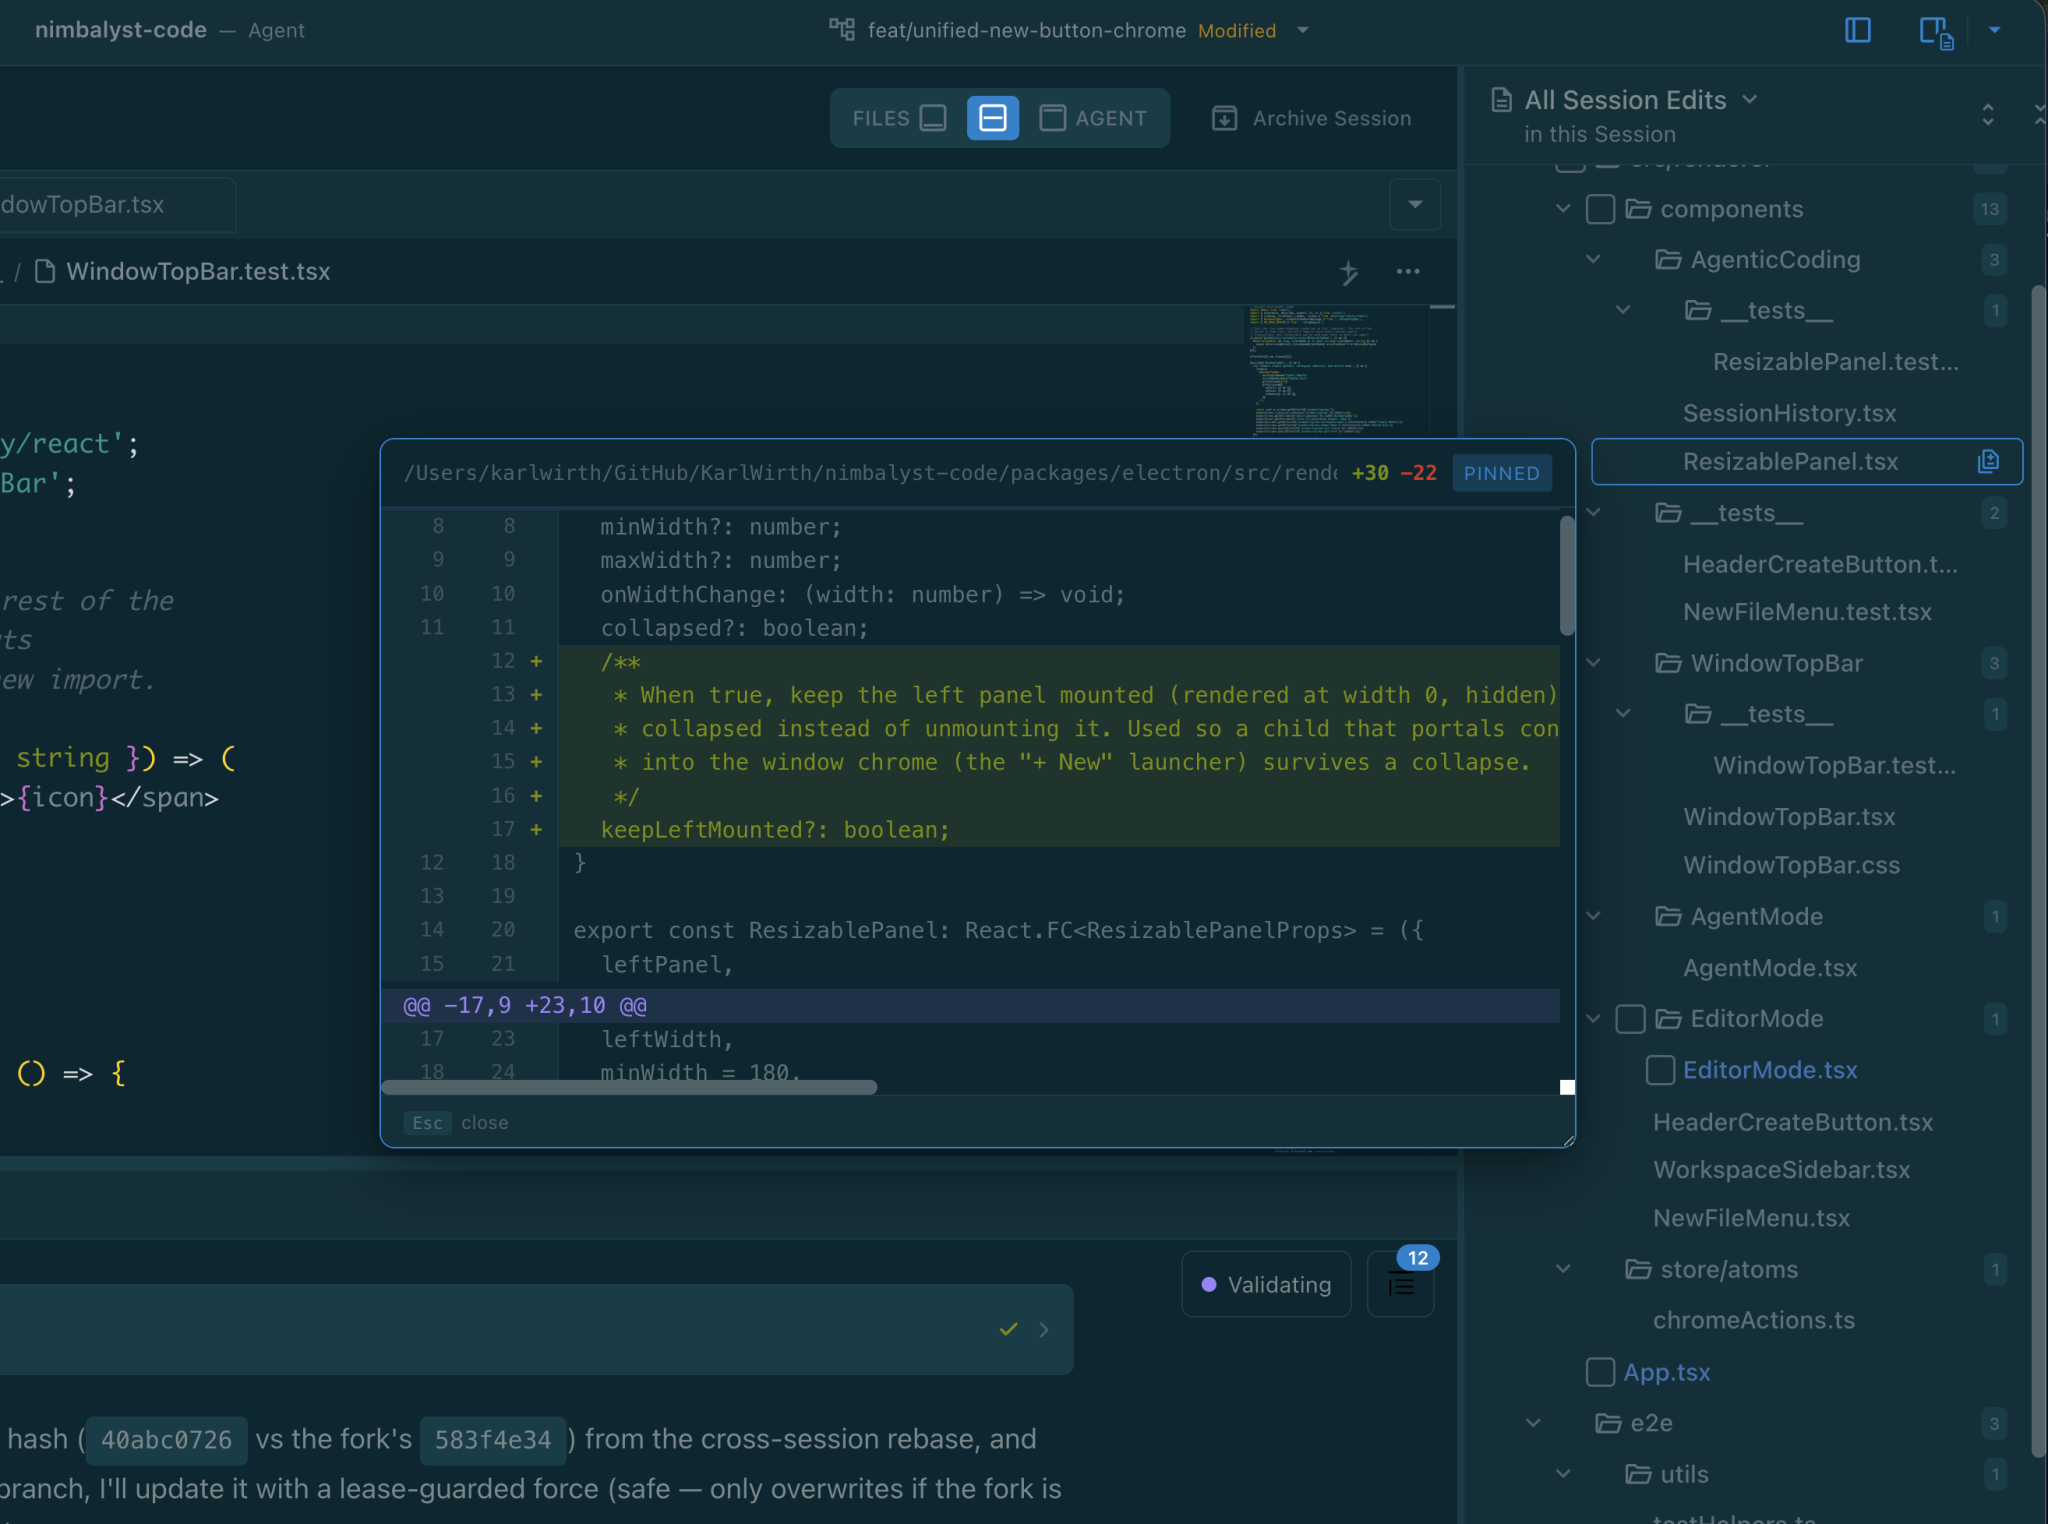Collapse __tests__ folder under AgenticCoding
This screenshot has width=2048, height=1524.
point(1623,310)
